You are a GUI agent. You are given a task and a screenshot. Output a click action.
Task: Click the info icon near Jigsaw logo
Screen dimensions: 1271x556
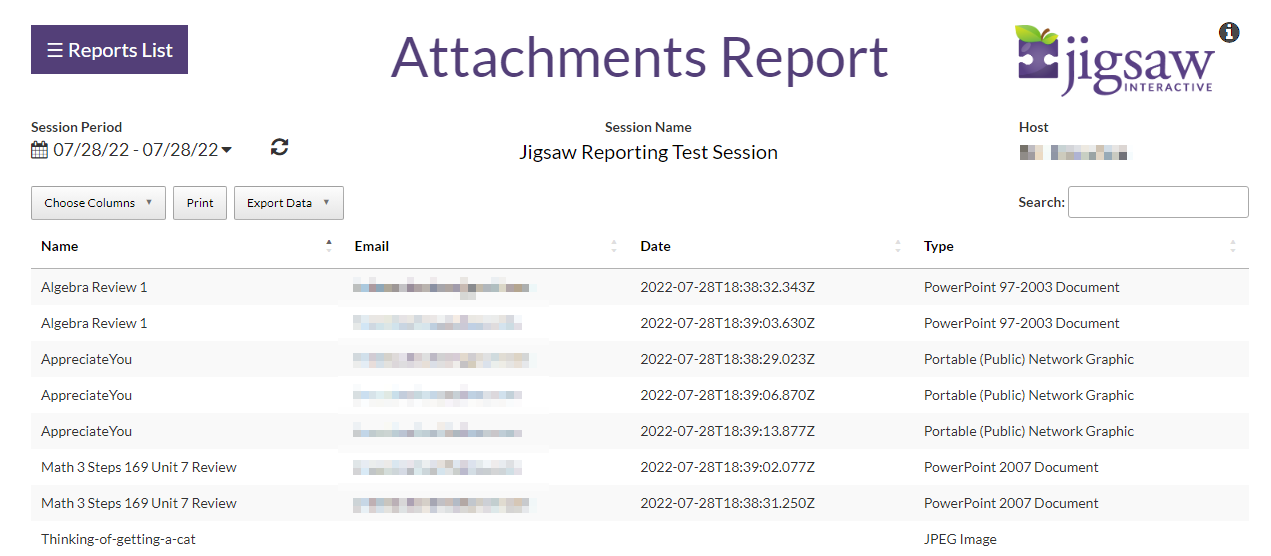coord(1229,33)
